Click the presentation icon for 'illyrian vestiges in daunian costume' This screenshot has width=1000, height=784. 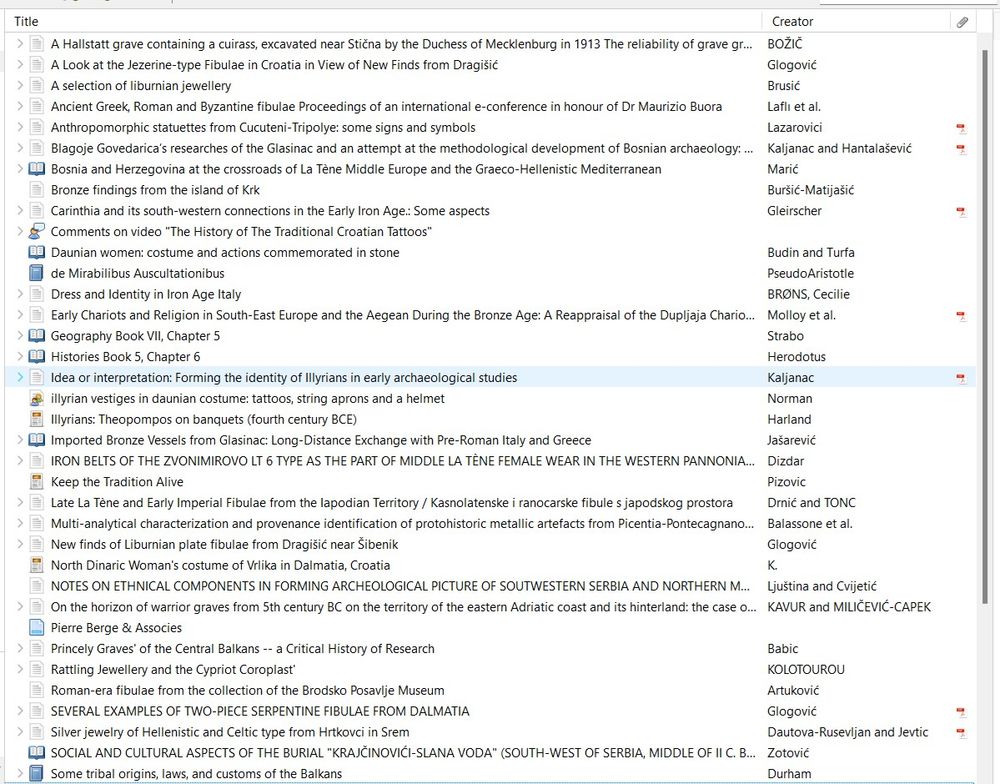[37, 399]
